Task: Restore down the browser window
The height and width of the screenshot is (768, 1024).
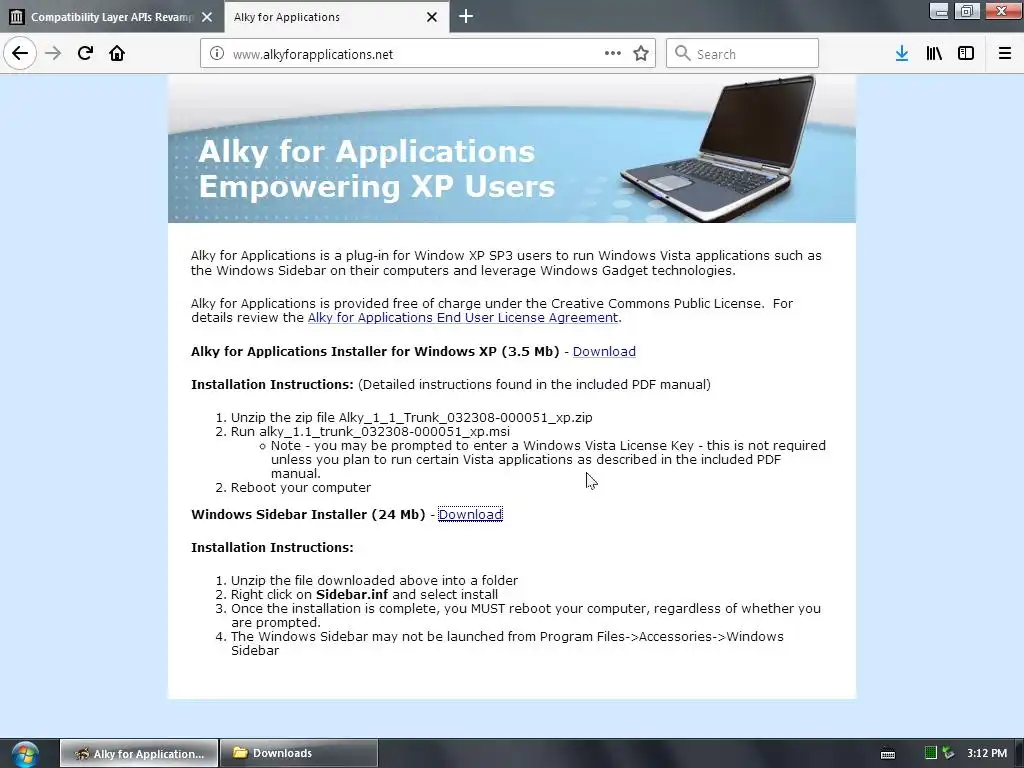Action: click(x=967, y=11)
